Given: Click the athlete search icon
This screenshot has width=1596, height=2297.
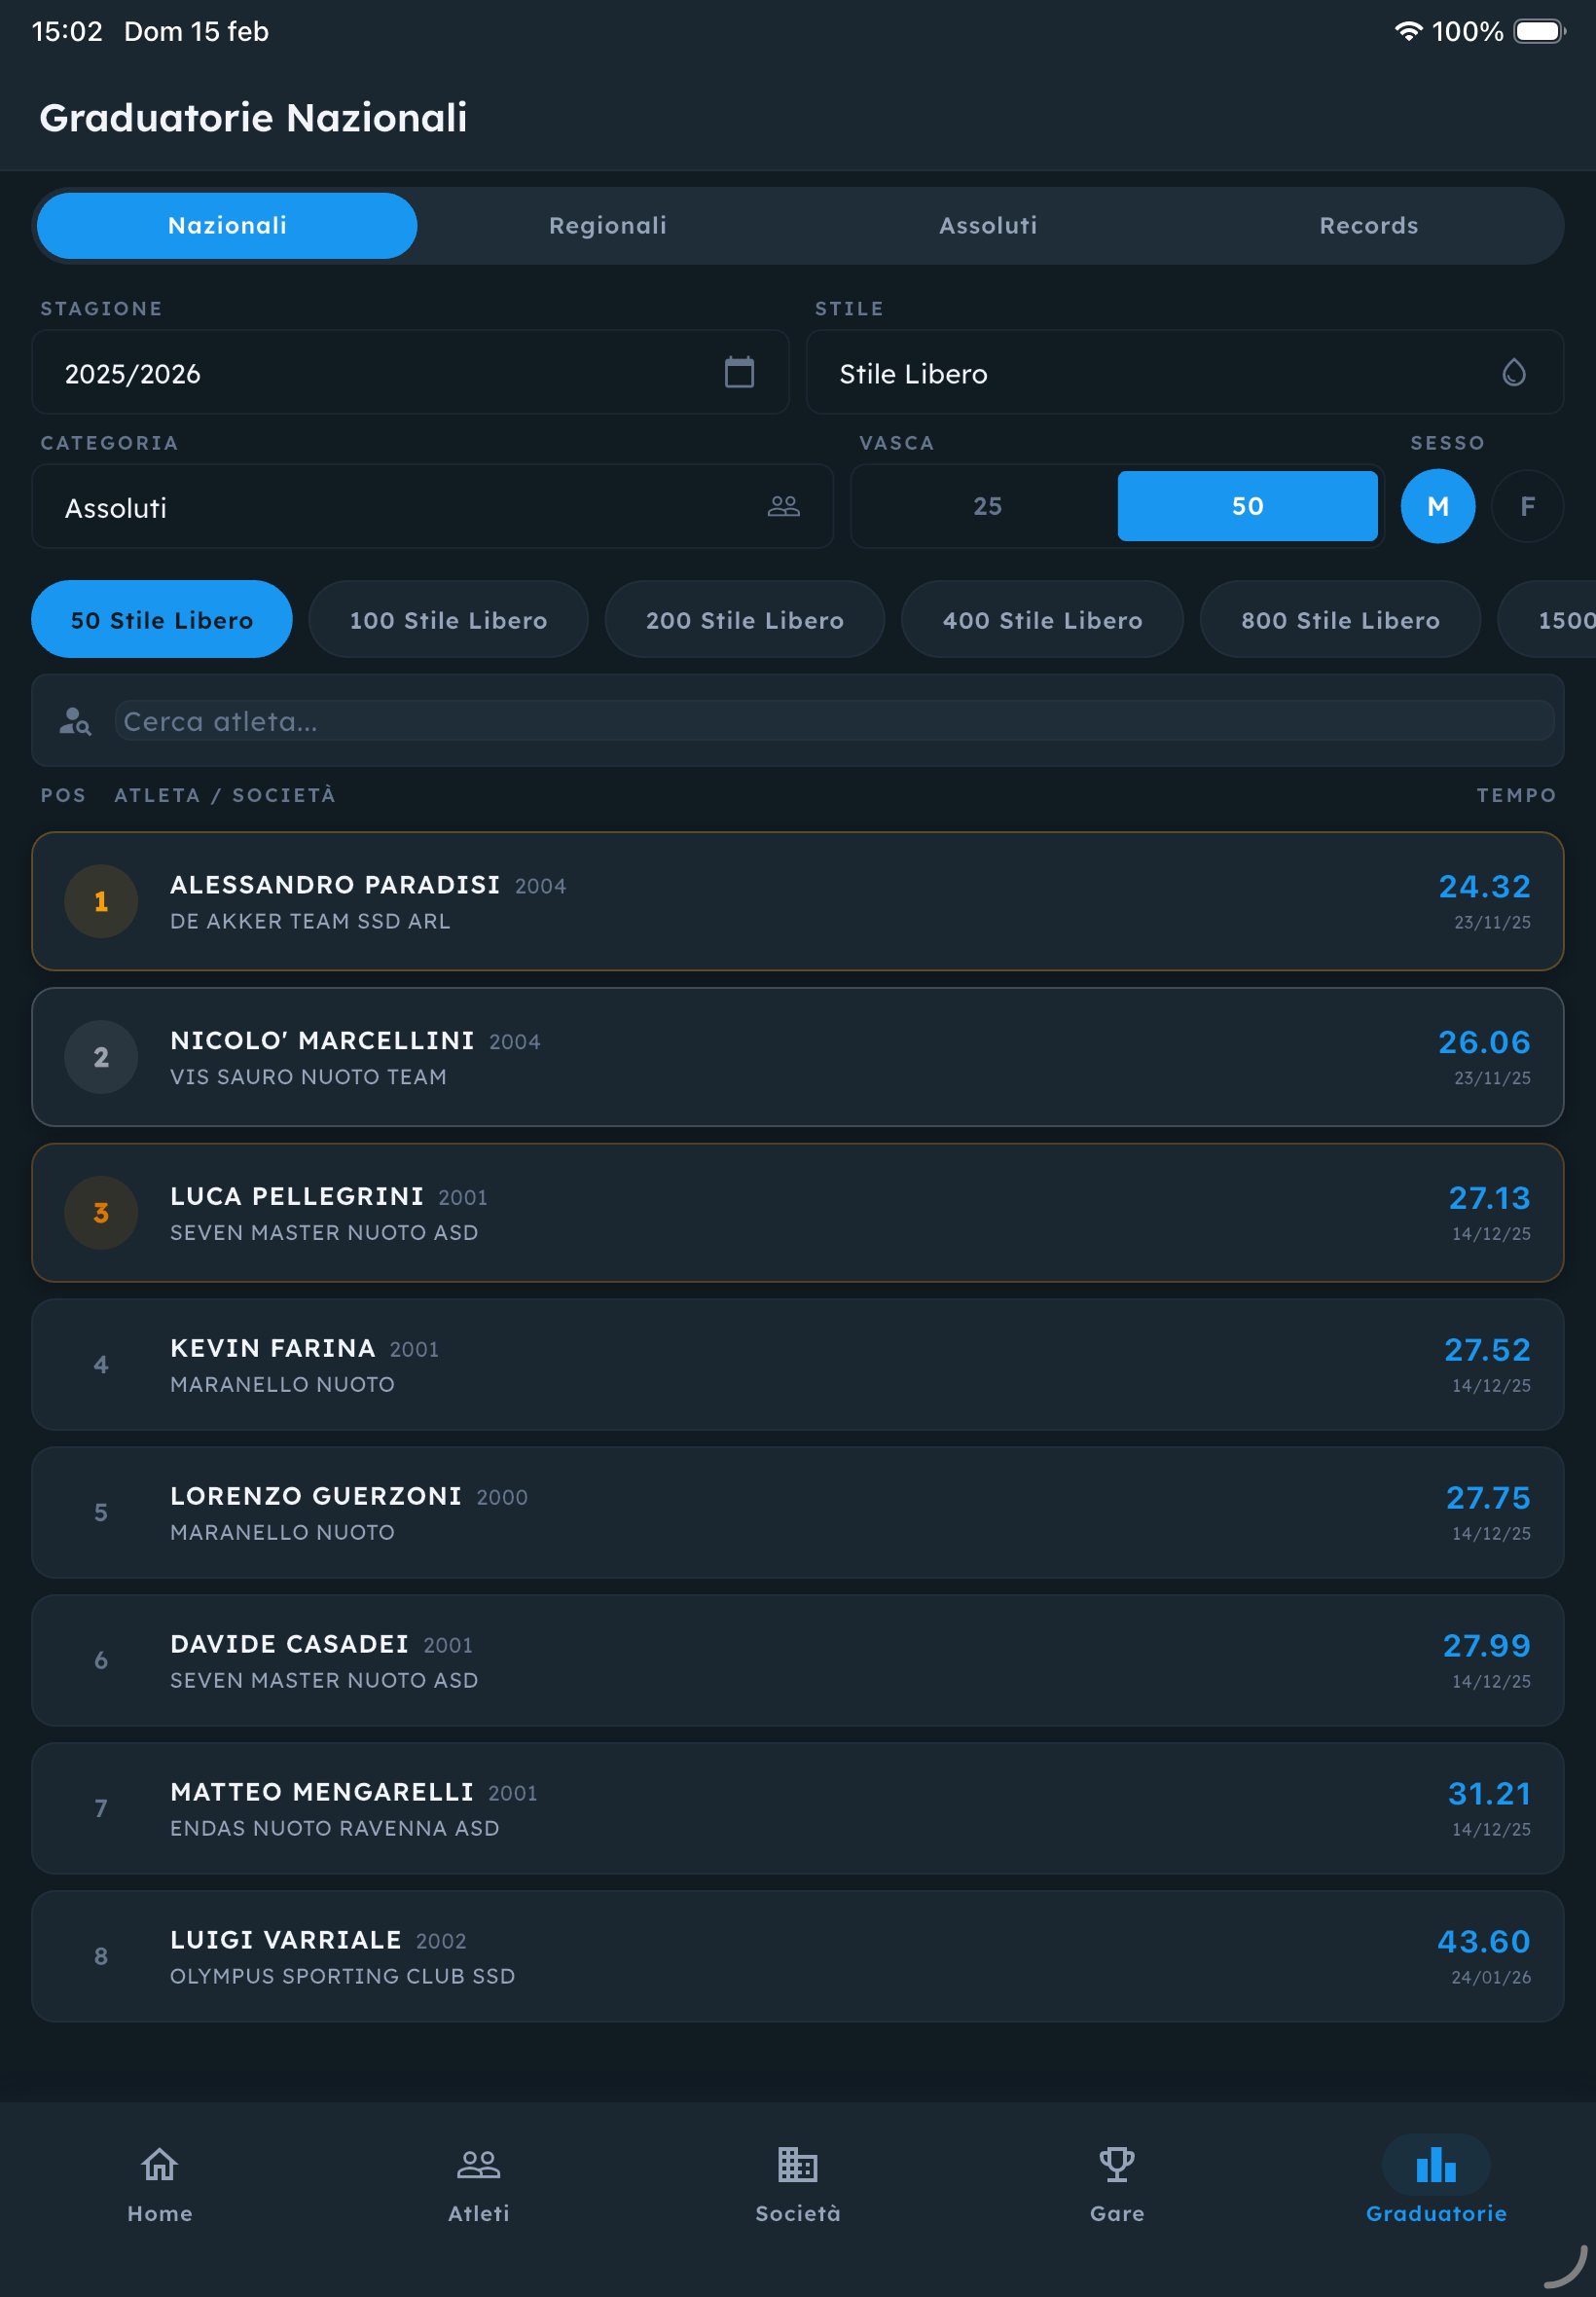Looking at the screenshot, I should (x=75, y=721).
